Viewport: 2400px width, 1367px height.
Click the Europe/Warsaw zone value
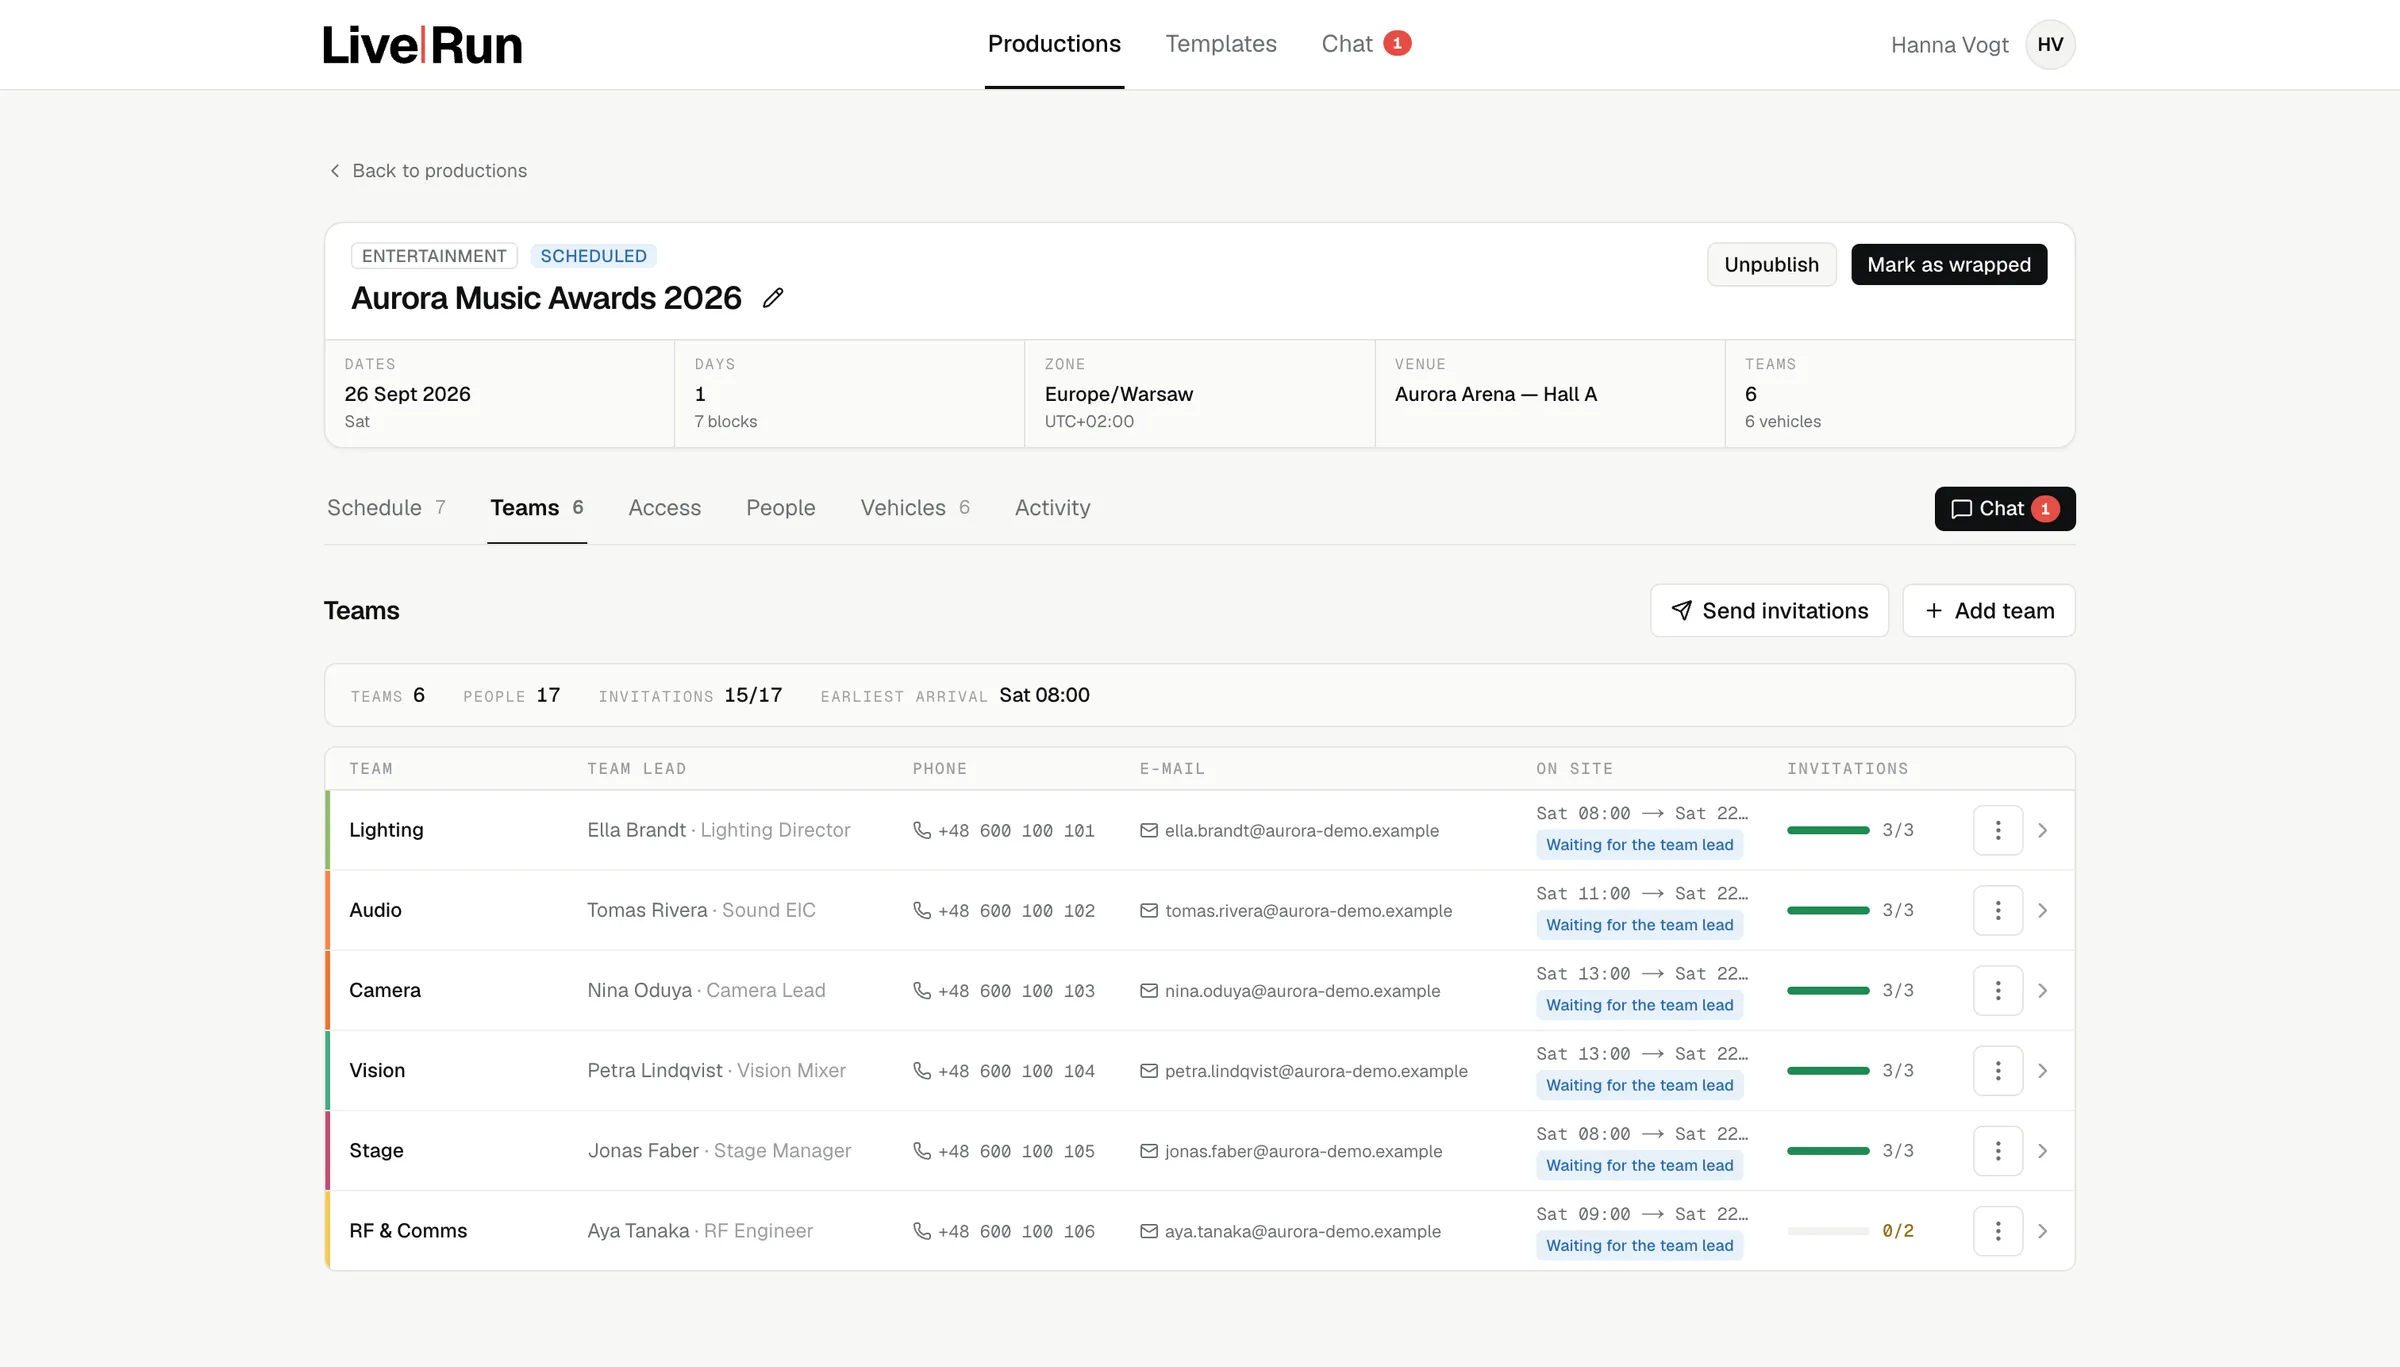1118,394
